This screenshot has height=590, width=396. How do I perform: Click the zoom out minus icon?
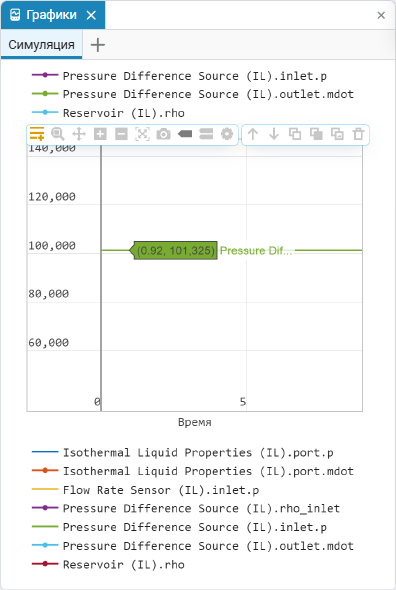[x=121, y=134]
